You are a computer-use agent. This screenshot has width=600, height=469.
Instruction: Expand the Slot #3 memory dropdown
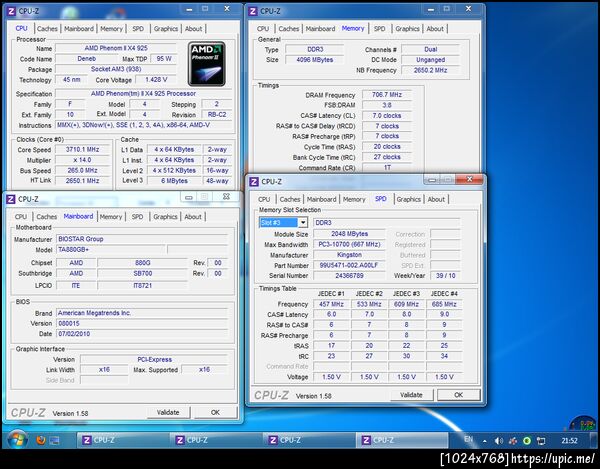303,222
